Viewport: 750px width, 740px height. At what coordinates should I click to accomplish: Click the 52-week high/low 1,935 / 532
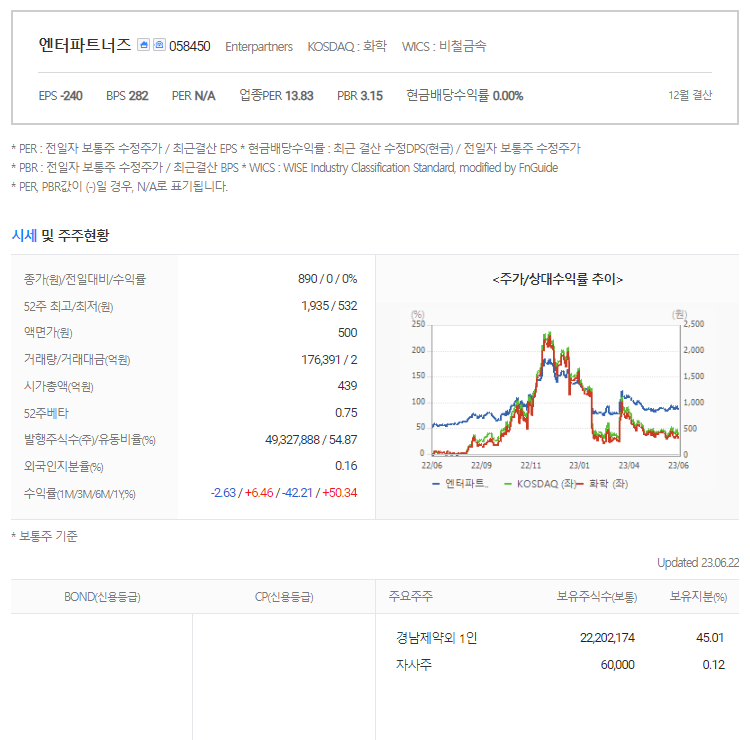pyautogui.click(x=329, y=306)
